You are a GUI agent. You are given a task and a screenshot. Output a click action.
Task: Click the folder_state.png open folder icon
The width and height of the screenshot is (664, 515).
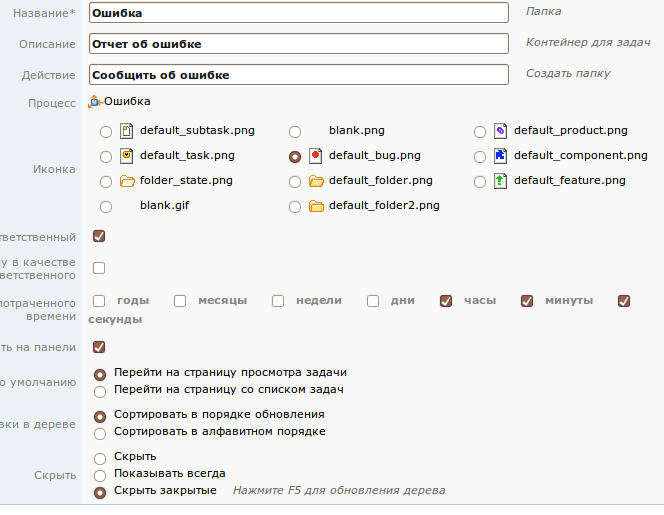pyautogui.click(x=127, y=181)
